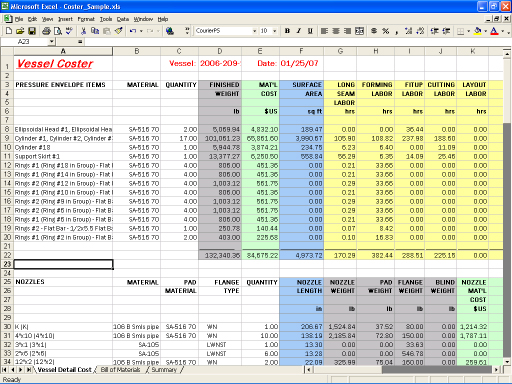Open the Data menu

pos(123,19)
